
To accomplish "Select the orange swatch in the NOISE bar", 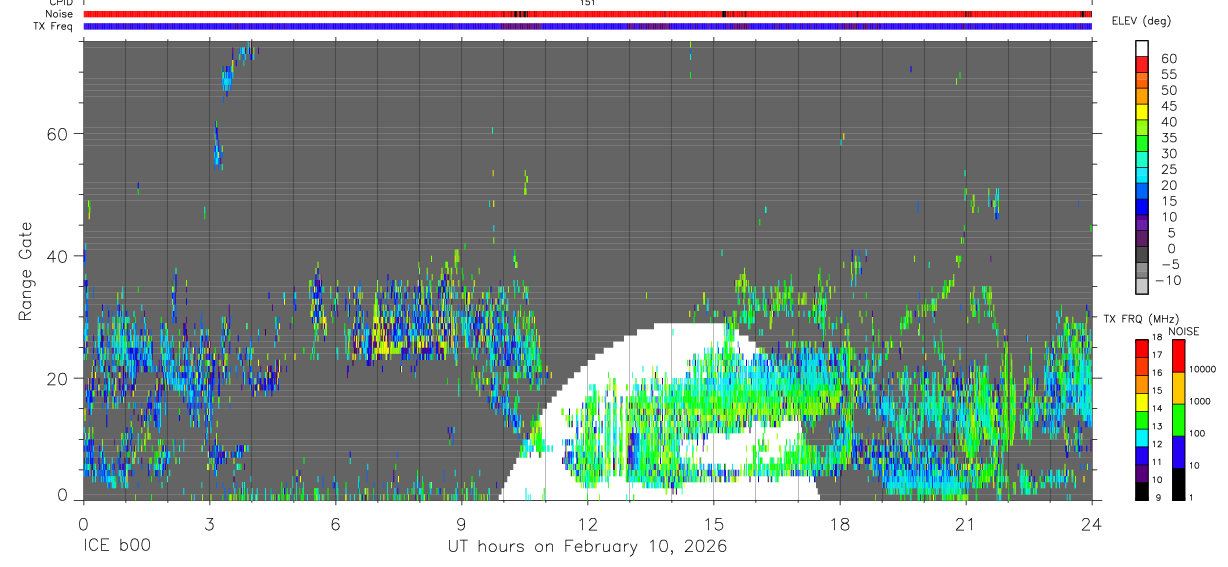I will pos(1179,388).
